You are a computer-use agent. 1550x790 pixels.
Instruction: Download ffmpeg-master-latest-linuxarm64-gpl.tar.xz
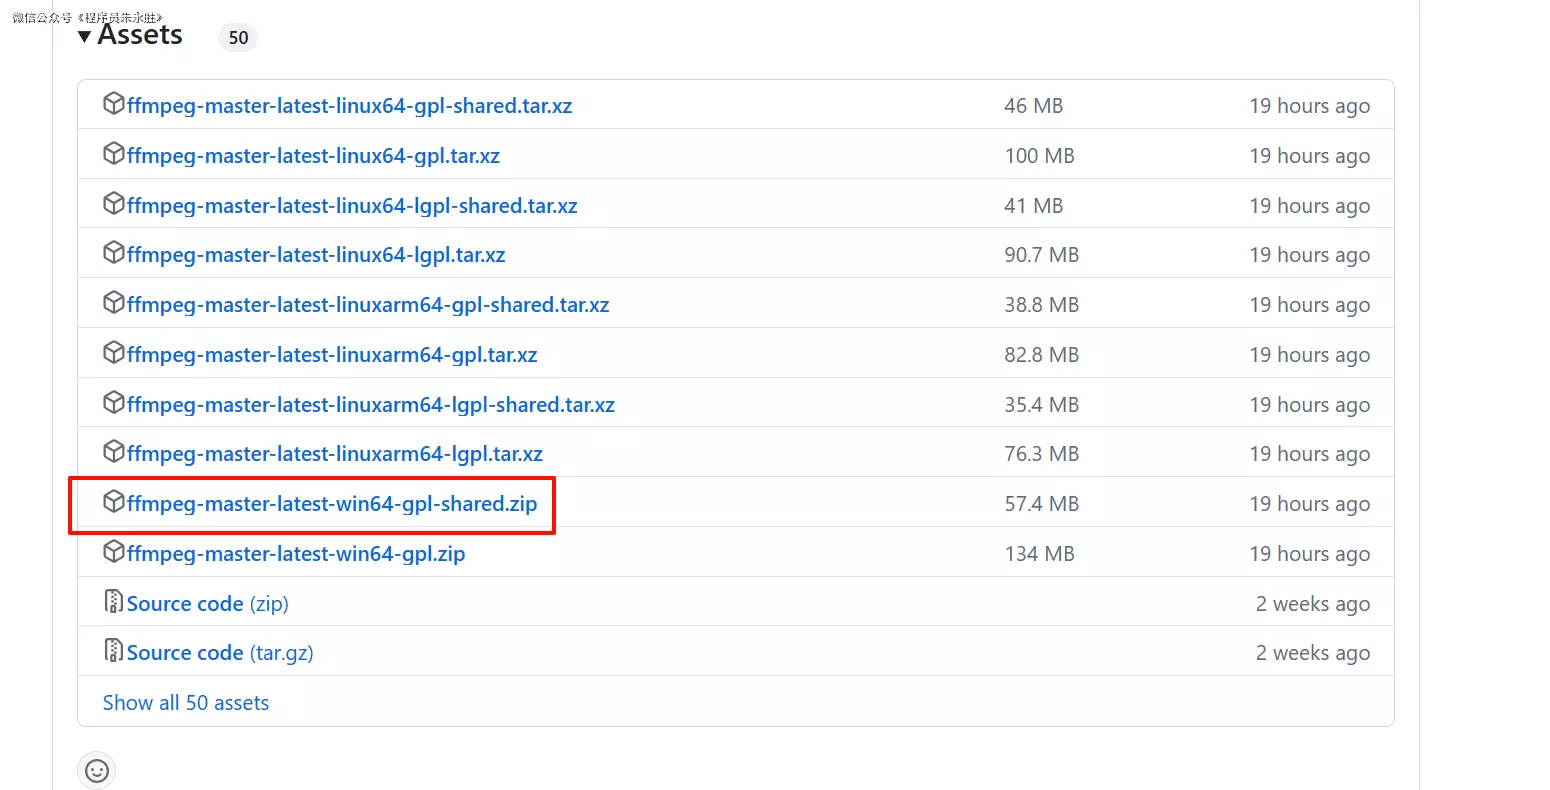coord(332,355)
